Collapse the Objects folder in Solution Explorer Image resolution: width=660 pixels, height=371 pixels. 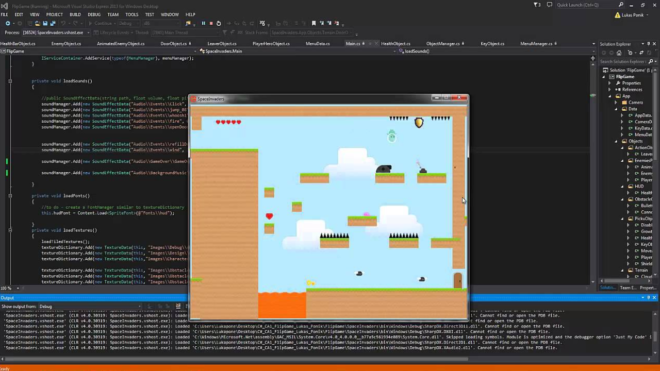pos(616,141)
